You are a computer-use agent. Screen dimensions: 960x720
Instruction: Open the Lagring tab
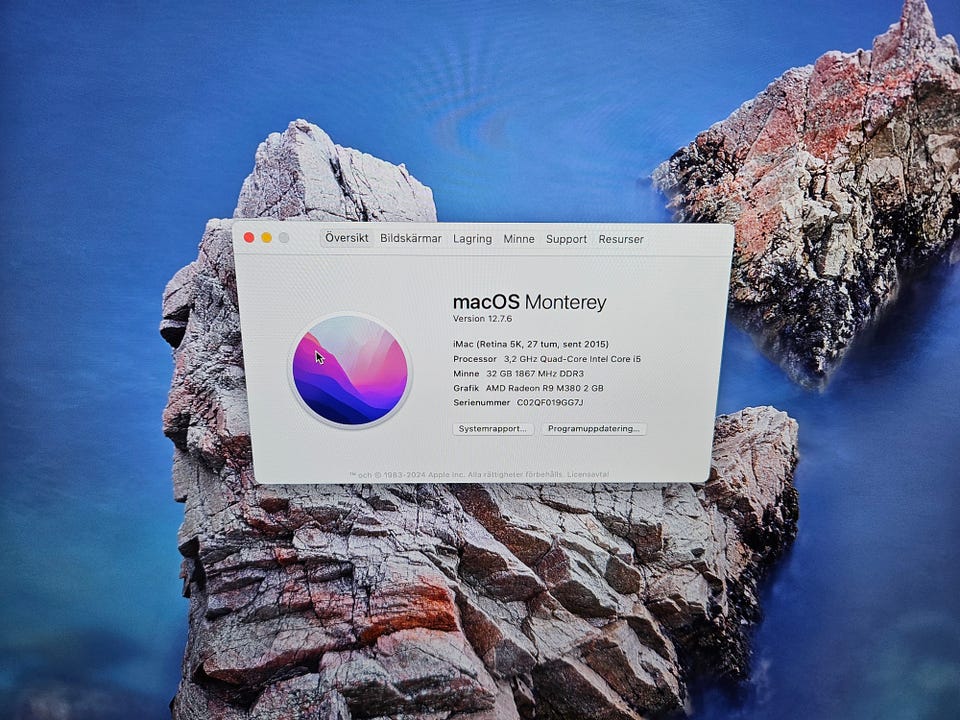tap(472, 239)
